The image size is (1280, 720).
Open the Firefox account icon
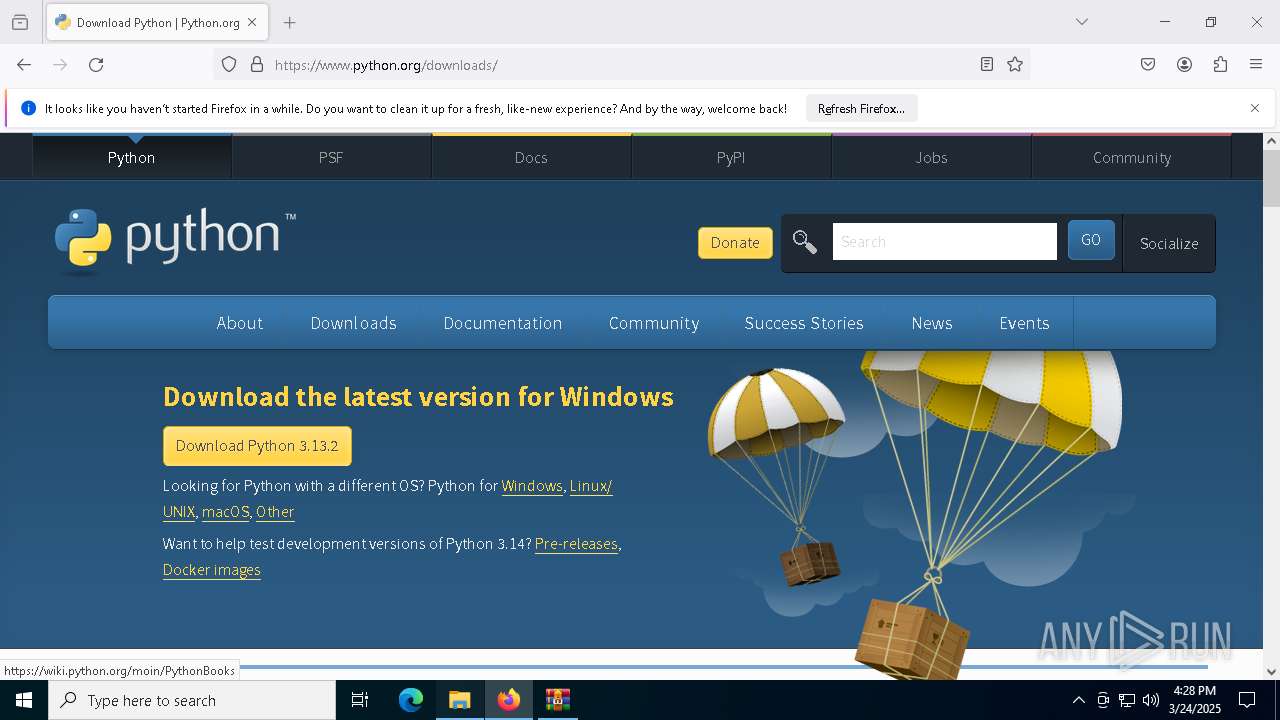1184,65
